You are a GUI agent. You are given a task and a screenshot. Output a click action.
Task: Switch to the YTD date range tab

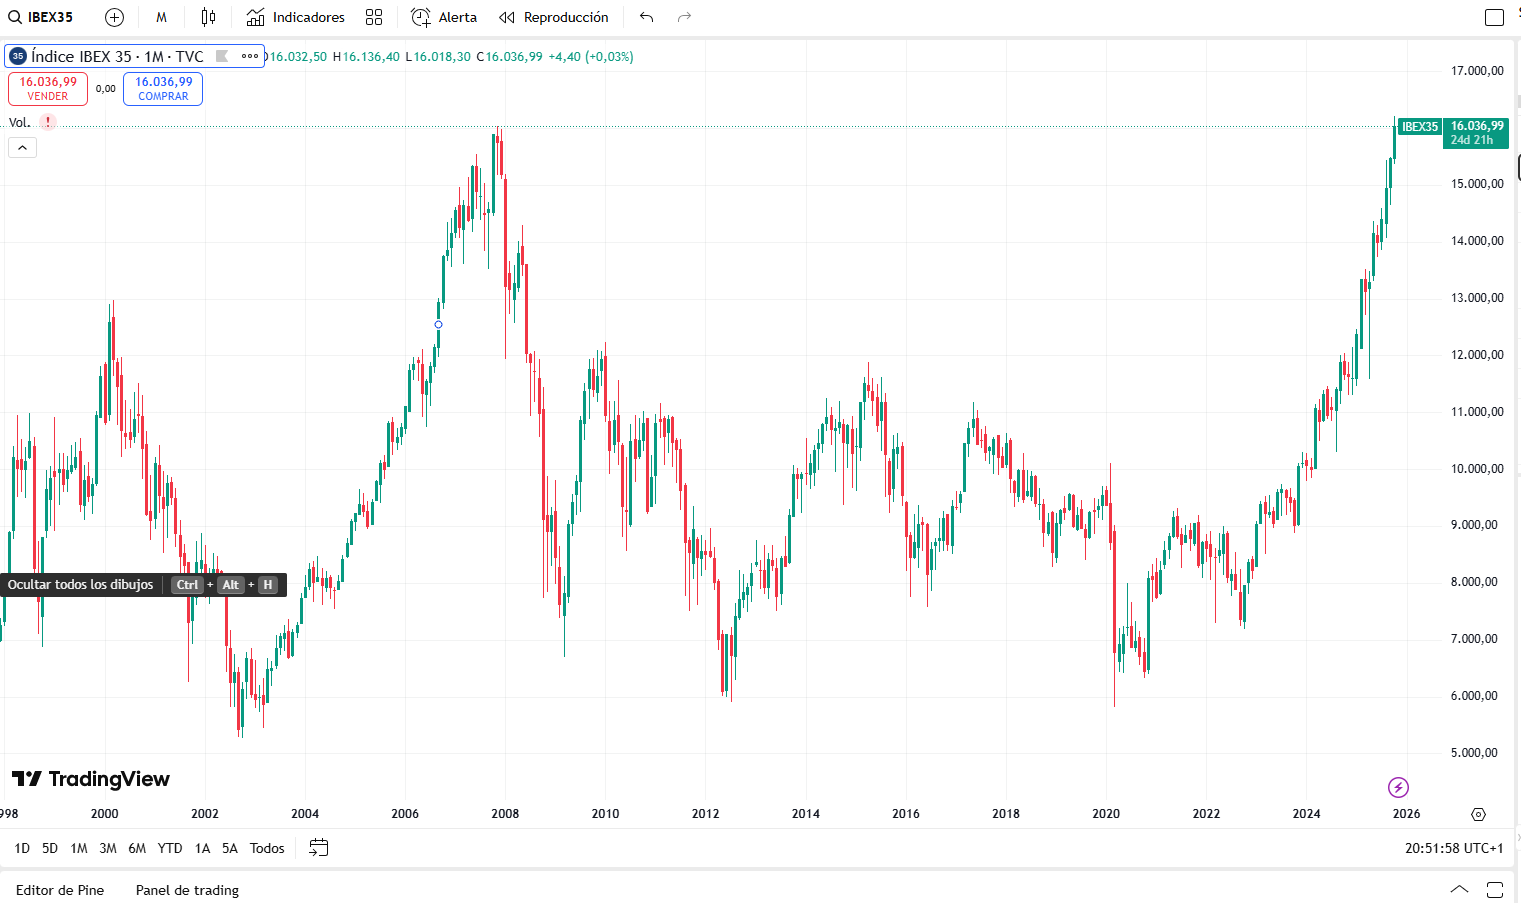[170, 847]
